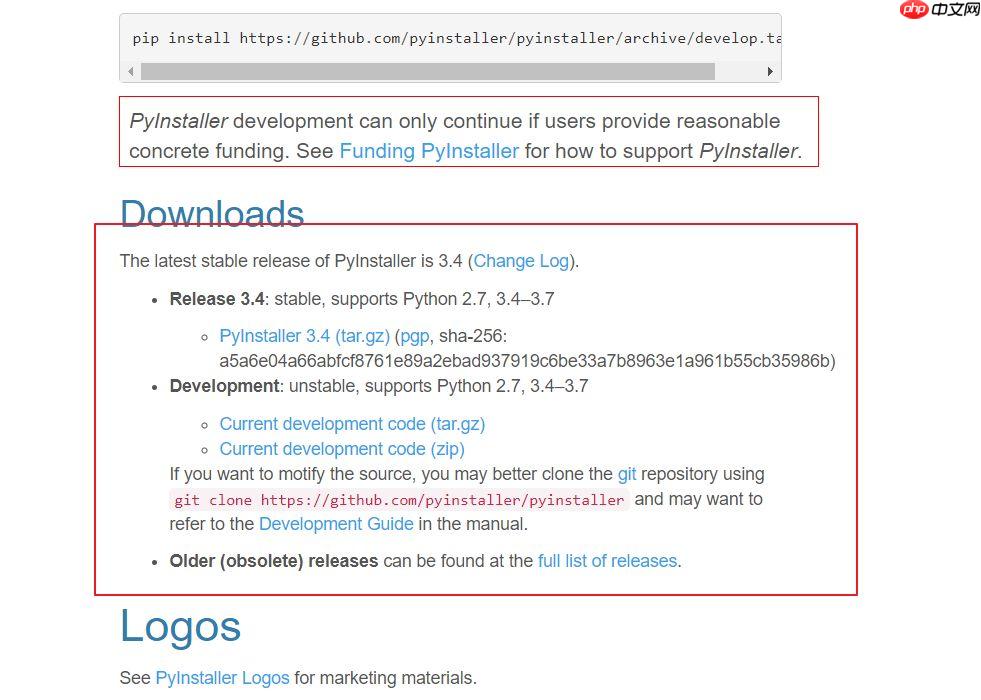This screenshot has height=700, width=981.
Task: Follow the git link
Action: pyautogui.click(x=627, y=474)
